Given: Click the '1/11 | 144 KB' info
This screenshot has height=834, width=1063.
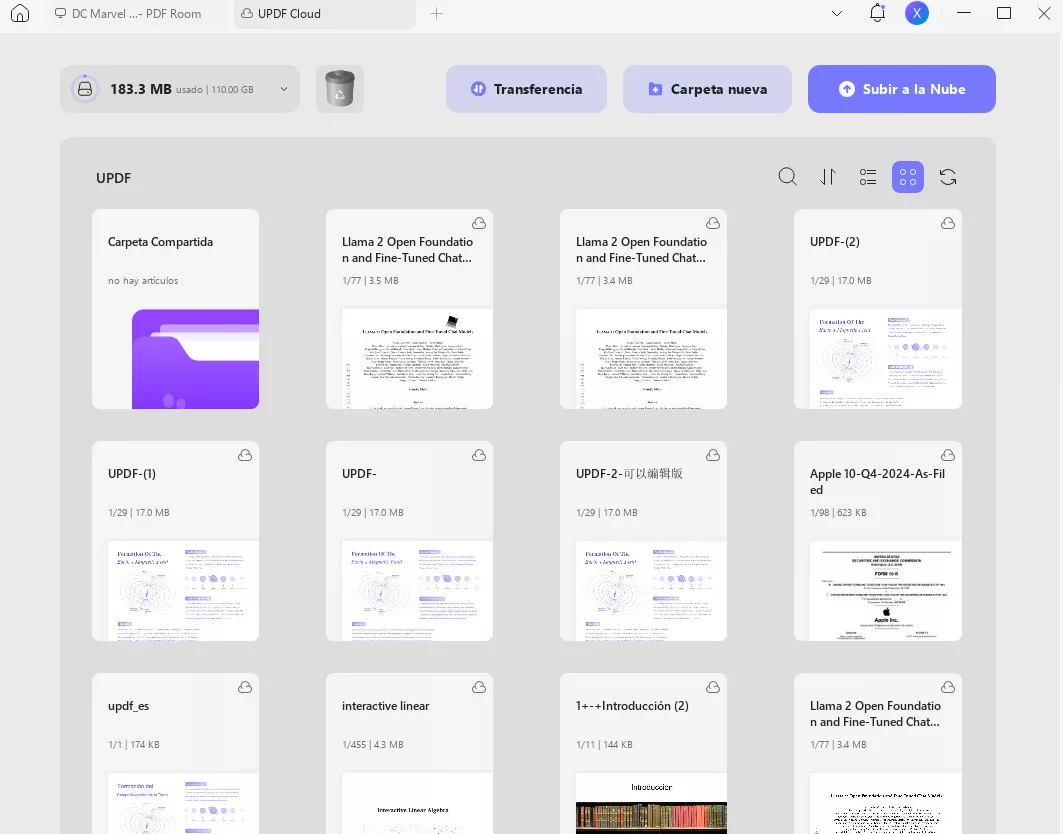Looking at the screenshot, I should tap(604, 744).
